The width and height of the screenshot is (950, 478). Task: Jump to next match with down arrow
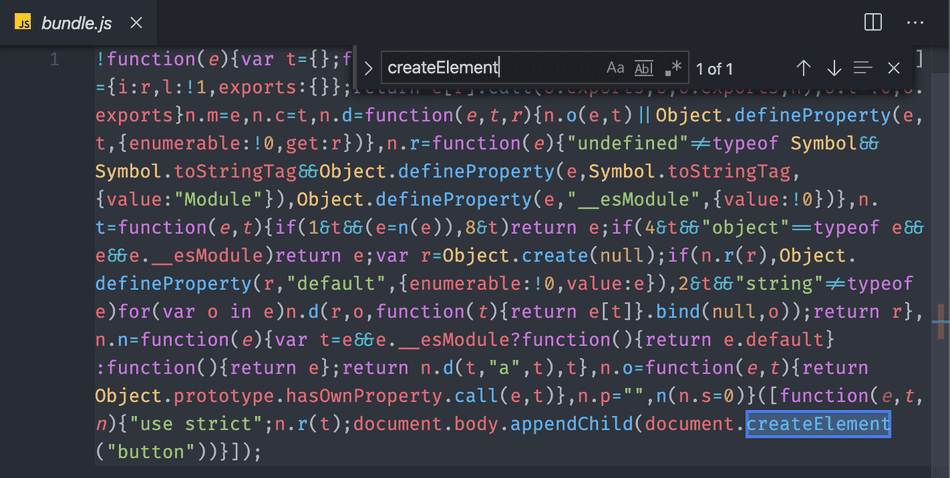point(833,68)
